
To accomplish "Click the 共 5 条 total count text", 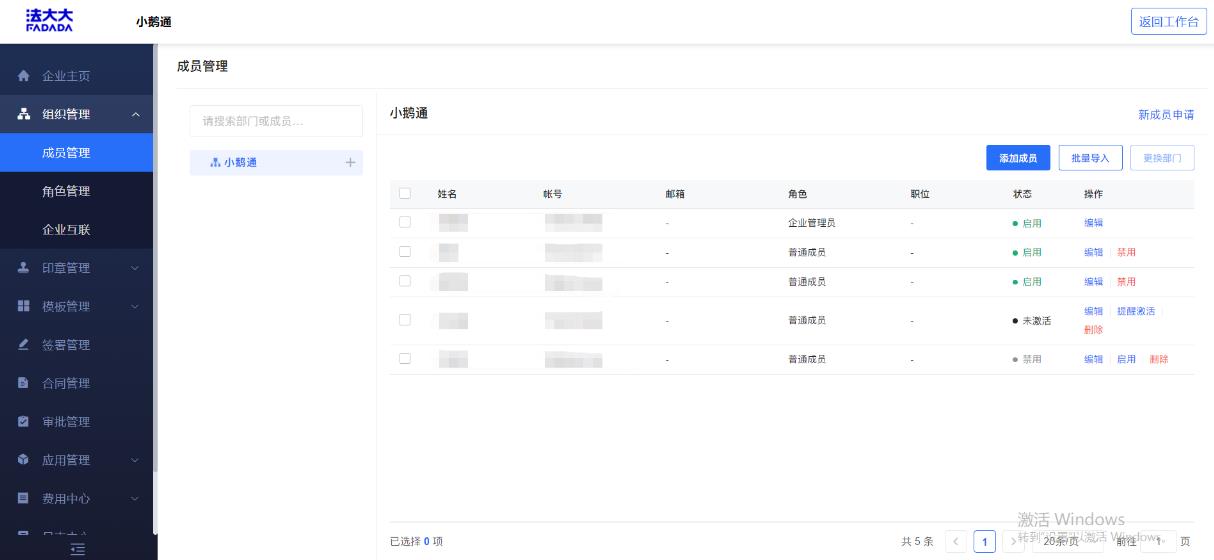I will [917, 541].
